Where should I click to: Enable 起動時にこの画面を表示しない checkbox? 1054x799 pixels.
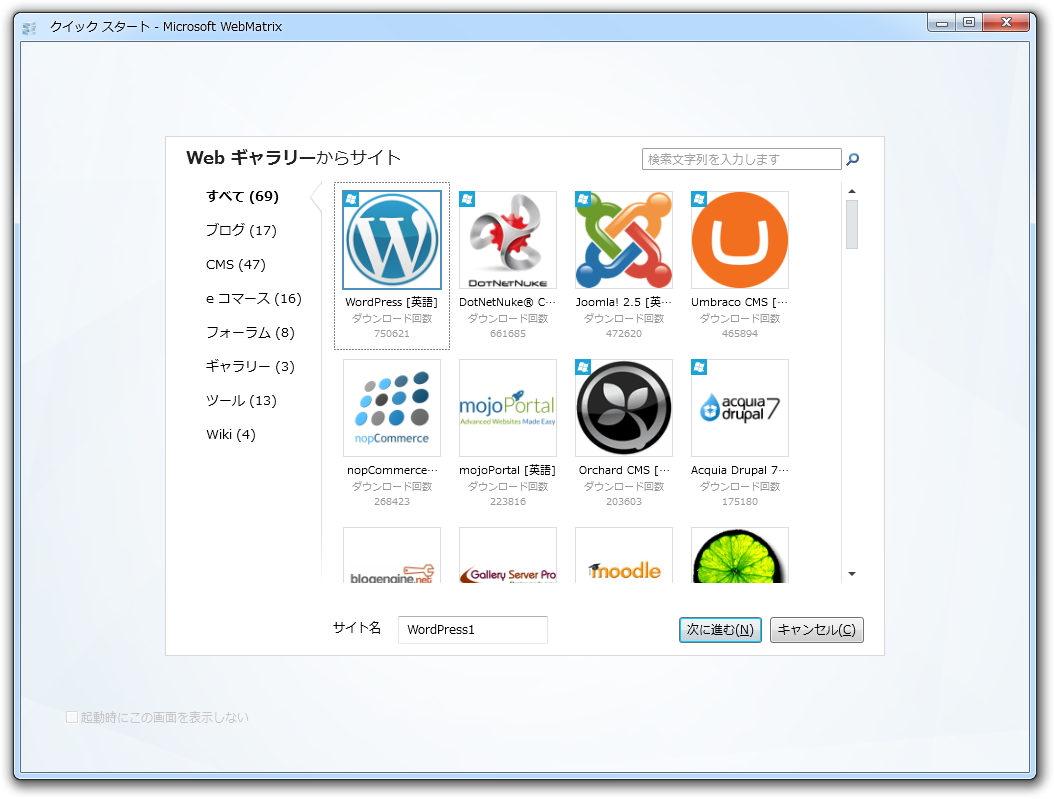pyautogui.click(x=72, y=717)
